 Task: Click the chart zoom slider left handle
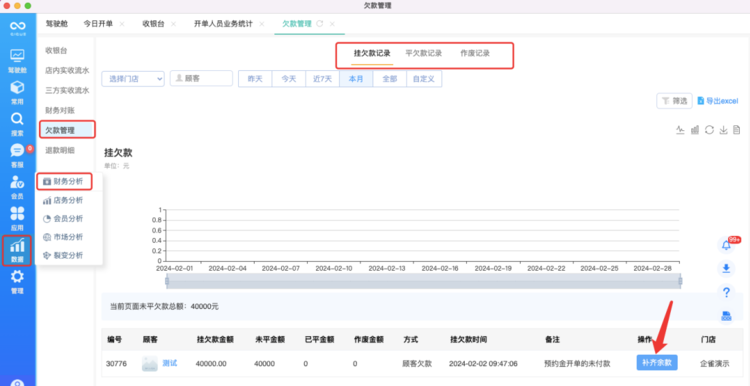pos(167,281)
